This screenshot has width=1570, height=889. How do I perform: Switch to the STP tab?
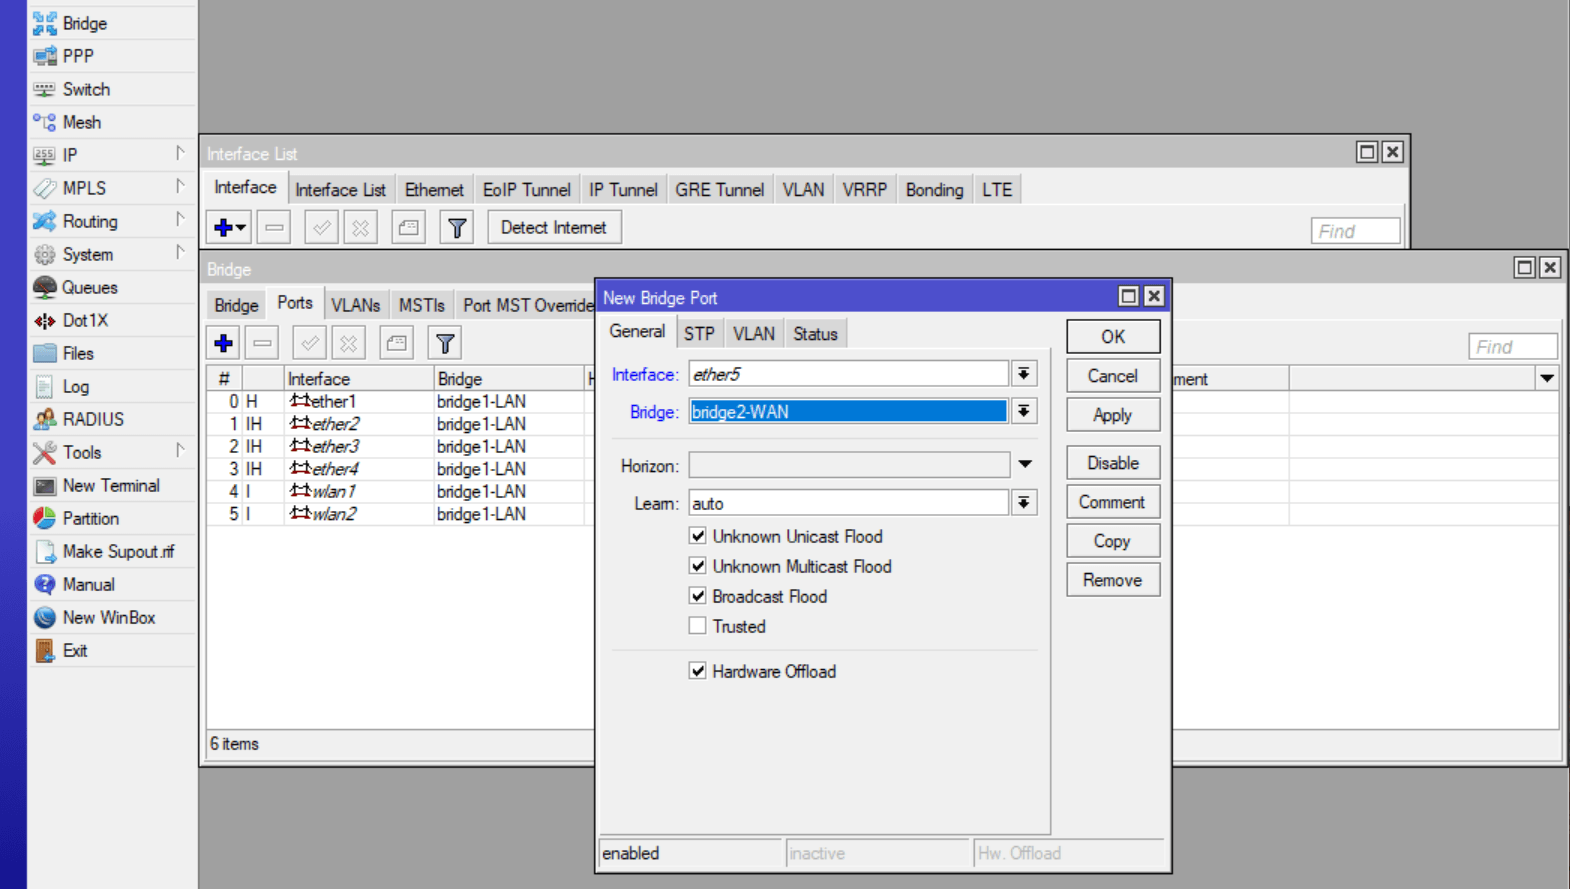click(698, 334)
